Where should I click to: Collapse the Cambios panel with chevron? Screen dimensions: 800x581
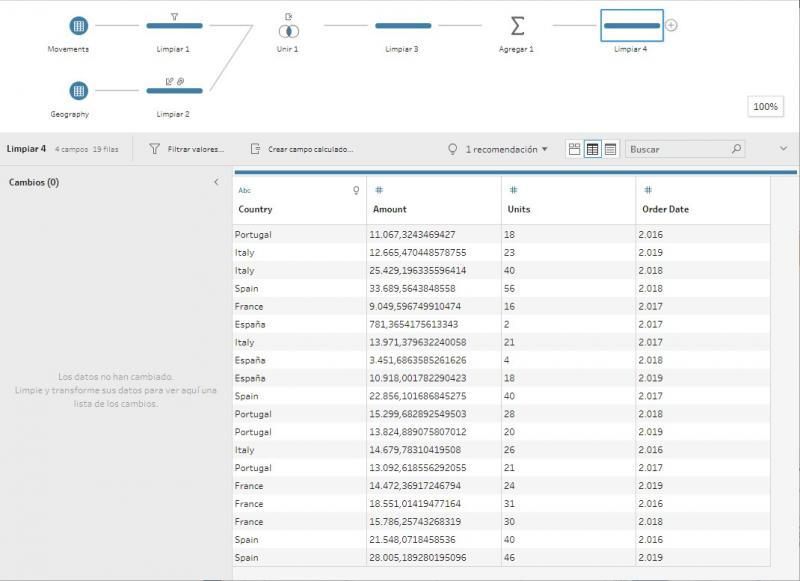point(216,183)
